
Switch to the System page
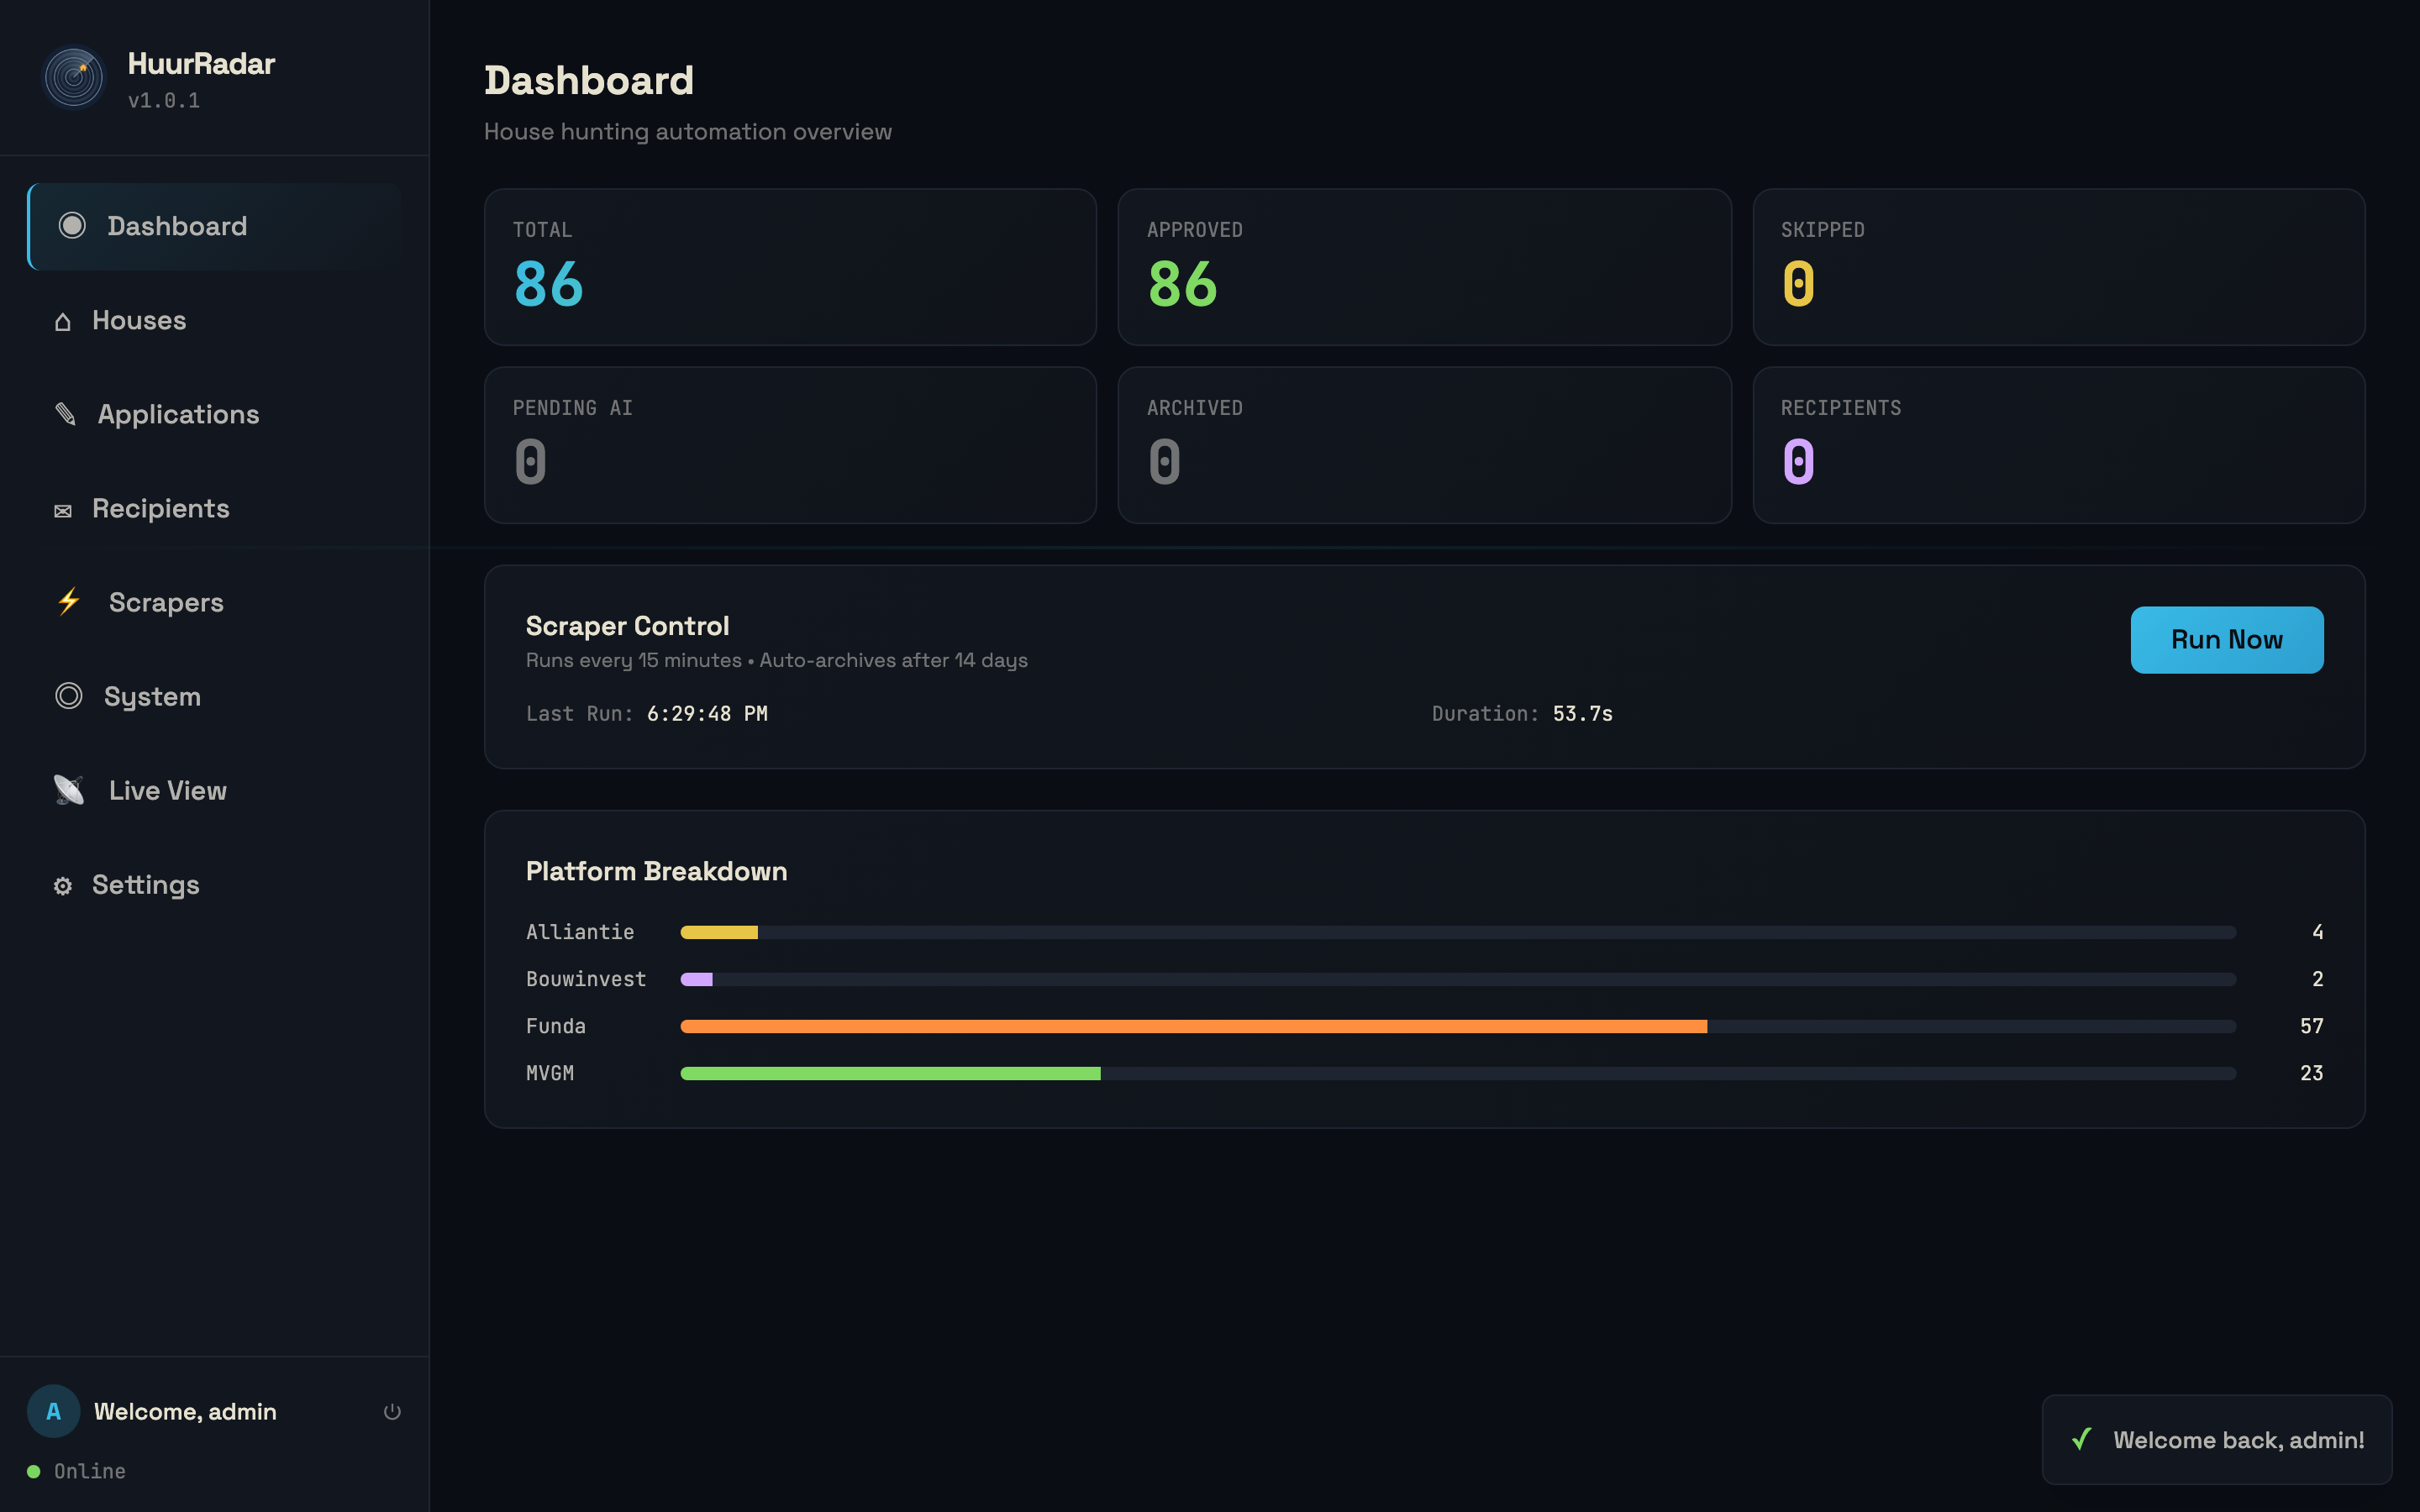[215, 696]
